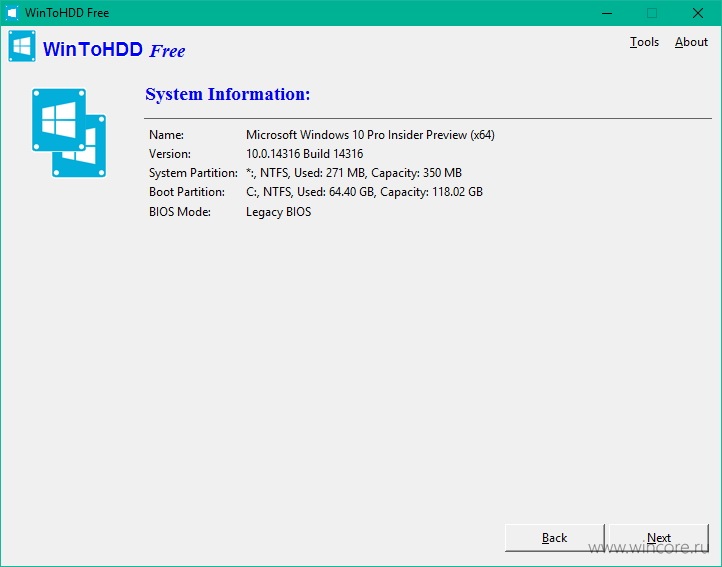Image resolution: width=722 pixels, height=567 pixels.
Task: Click the disabled maximize window button
Action: 652,13
